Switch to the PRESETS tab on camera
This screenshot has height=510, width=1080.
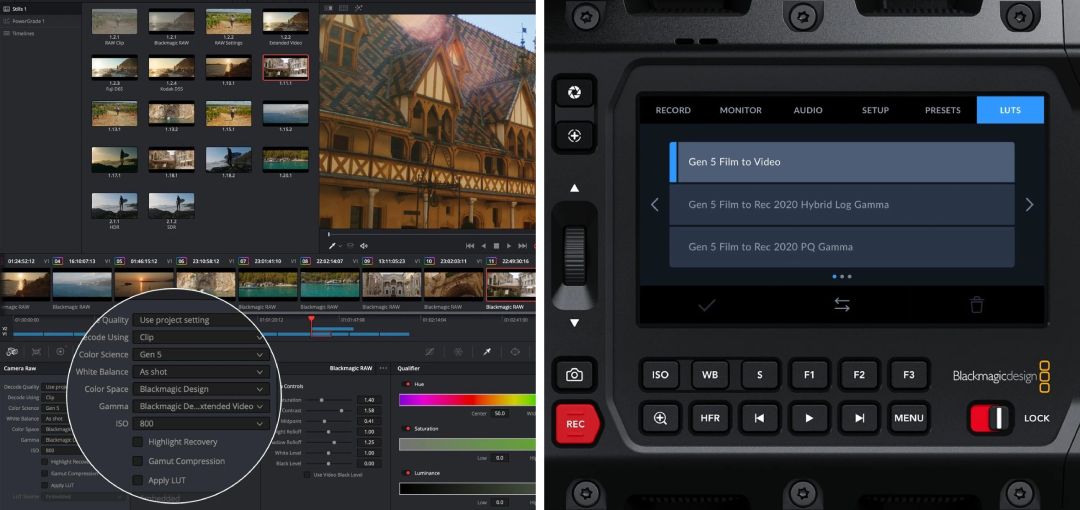click(943, 110)
